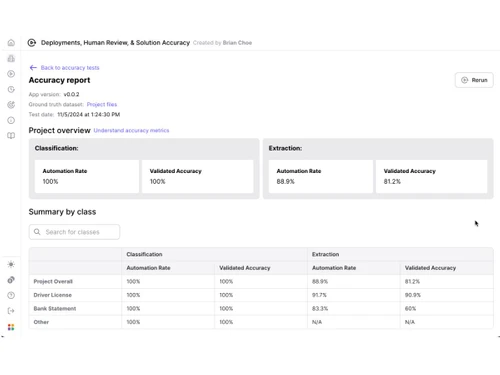This screenshot has width=500, height=375.
Task: Focus the Search for classes field
Action: click(74, 232)
